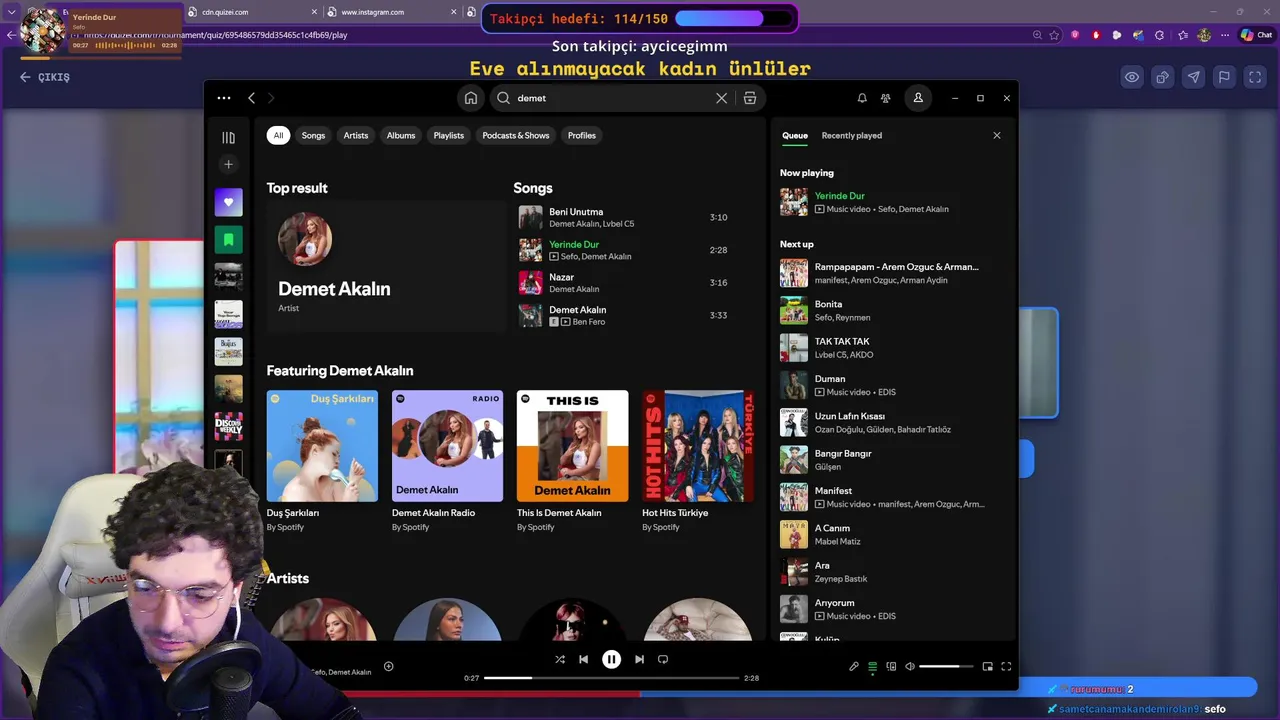
Task: Bookmark page with star icon
Action: coord(1054,35)
